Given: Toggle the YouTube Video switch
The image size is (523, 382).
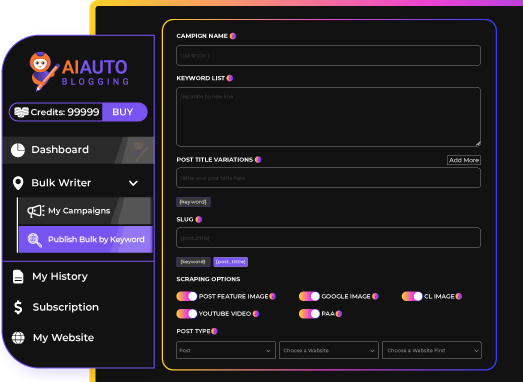Looking at the screenshot, I should (x=187, y=314).
